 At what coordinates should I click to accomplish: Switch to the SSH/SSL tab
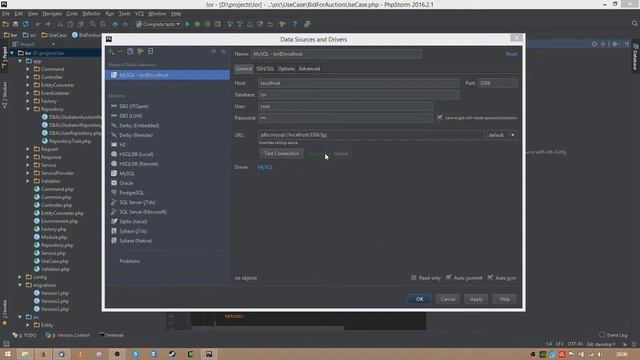tap(265, 69)
